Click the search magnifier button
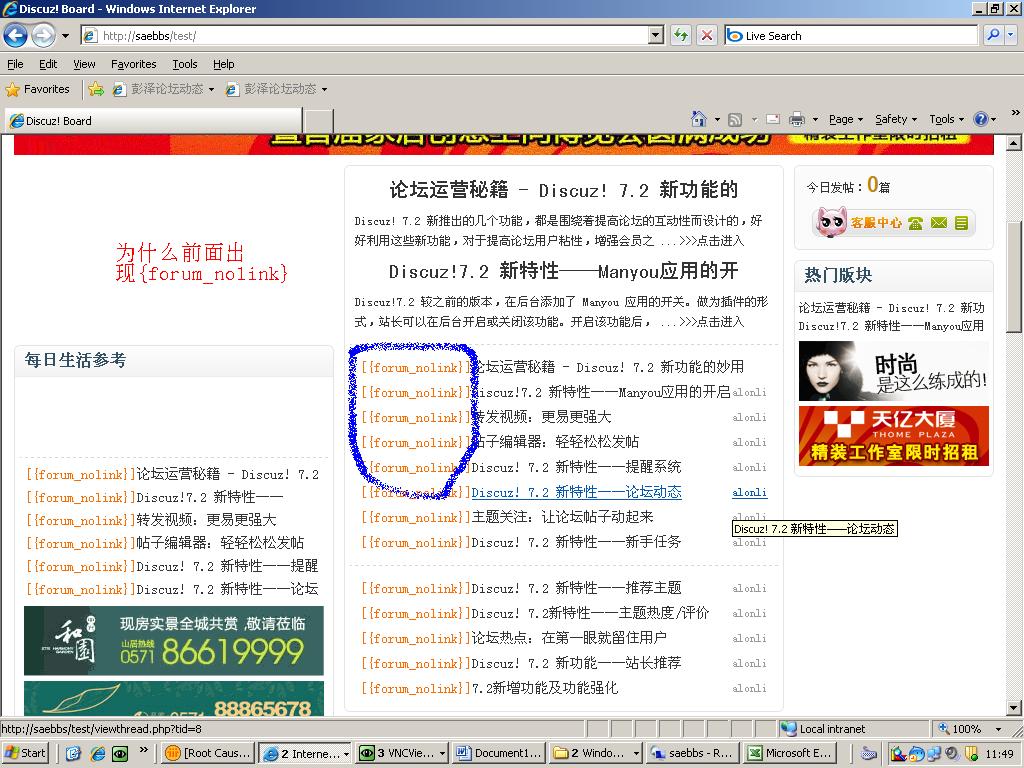 [x=993, y=35]
